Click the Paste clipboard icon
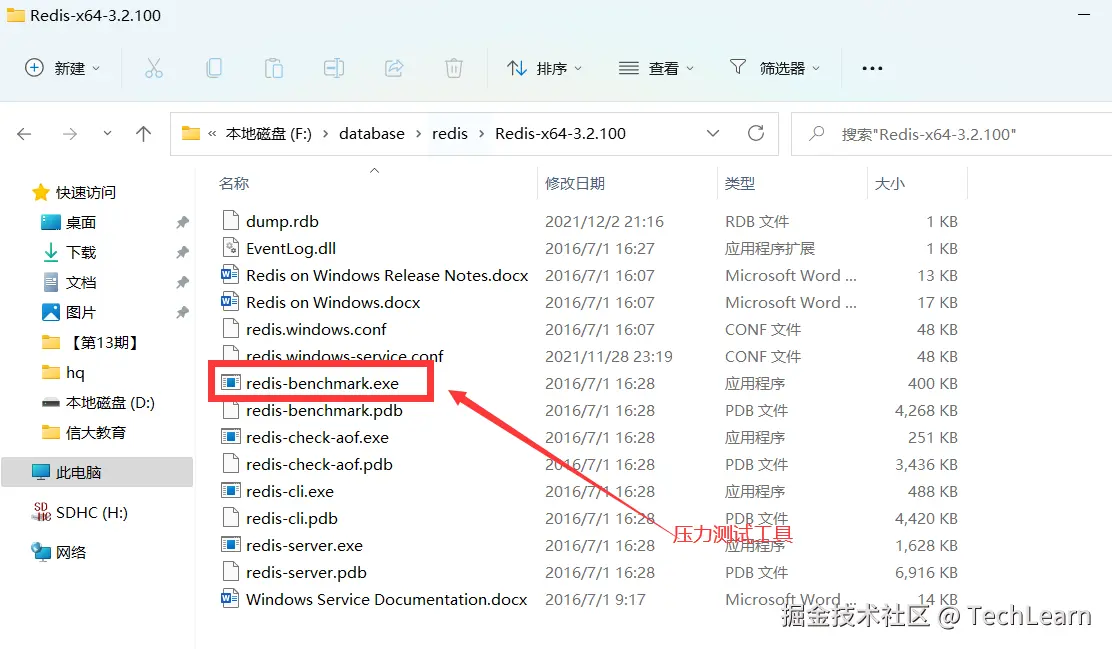 (x=274, y=68)
